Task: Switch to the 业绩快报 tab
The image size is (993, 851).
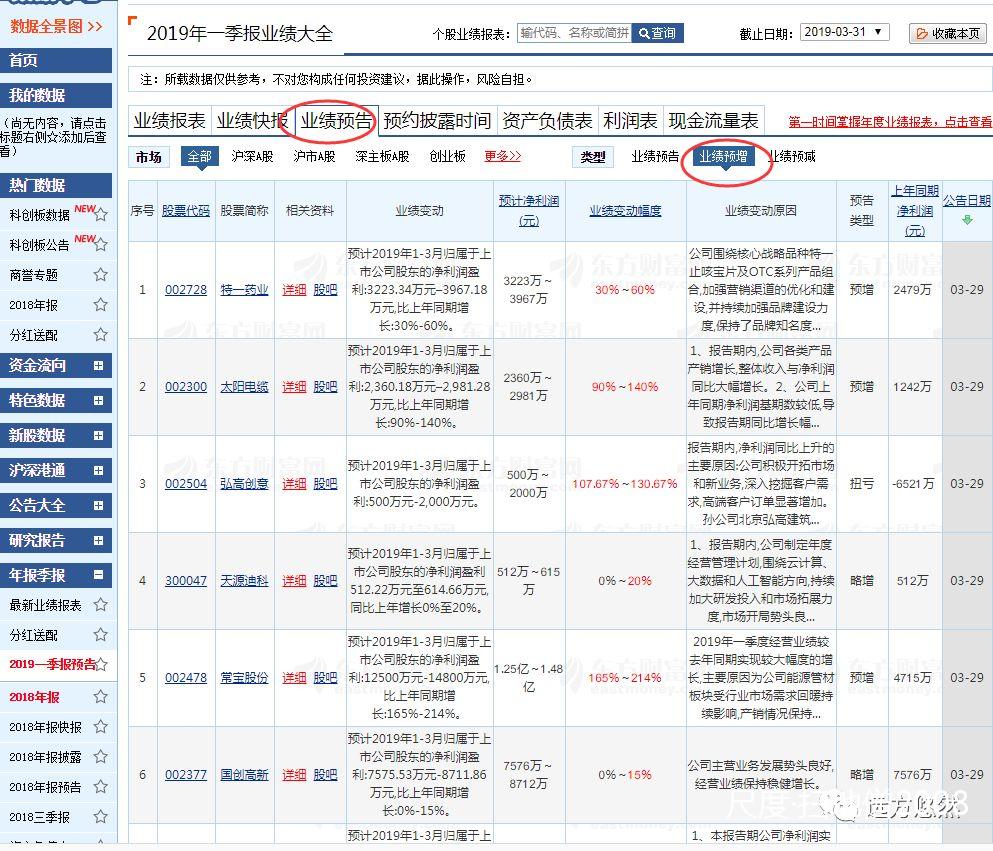Action: coord(253,120)
